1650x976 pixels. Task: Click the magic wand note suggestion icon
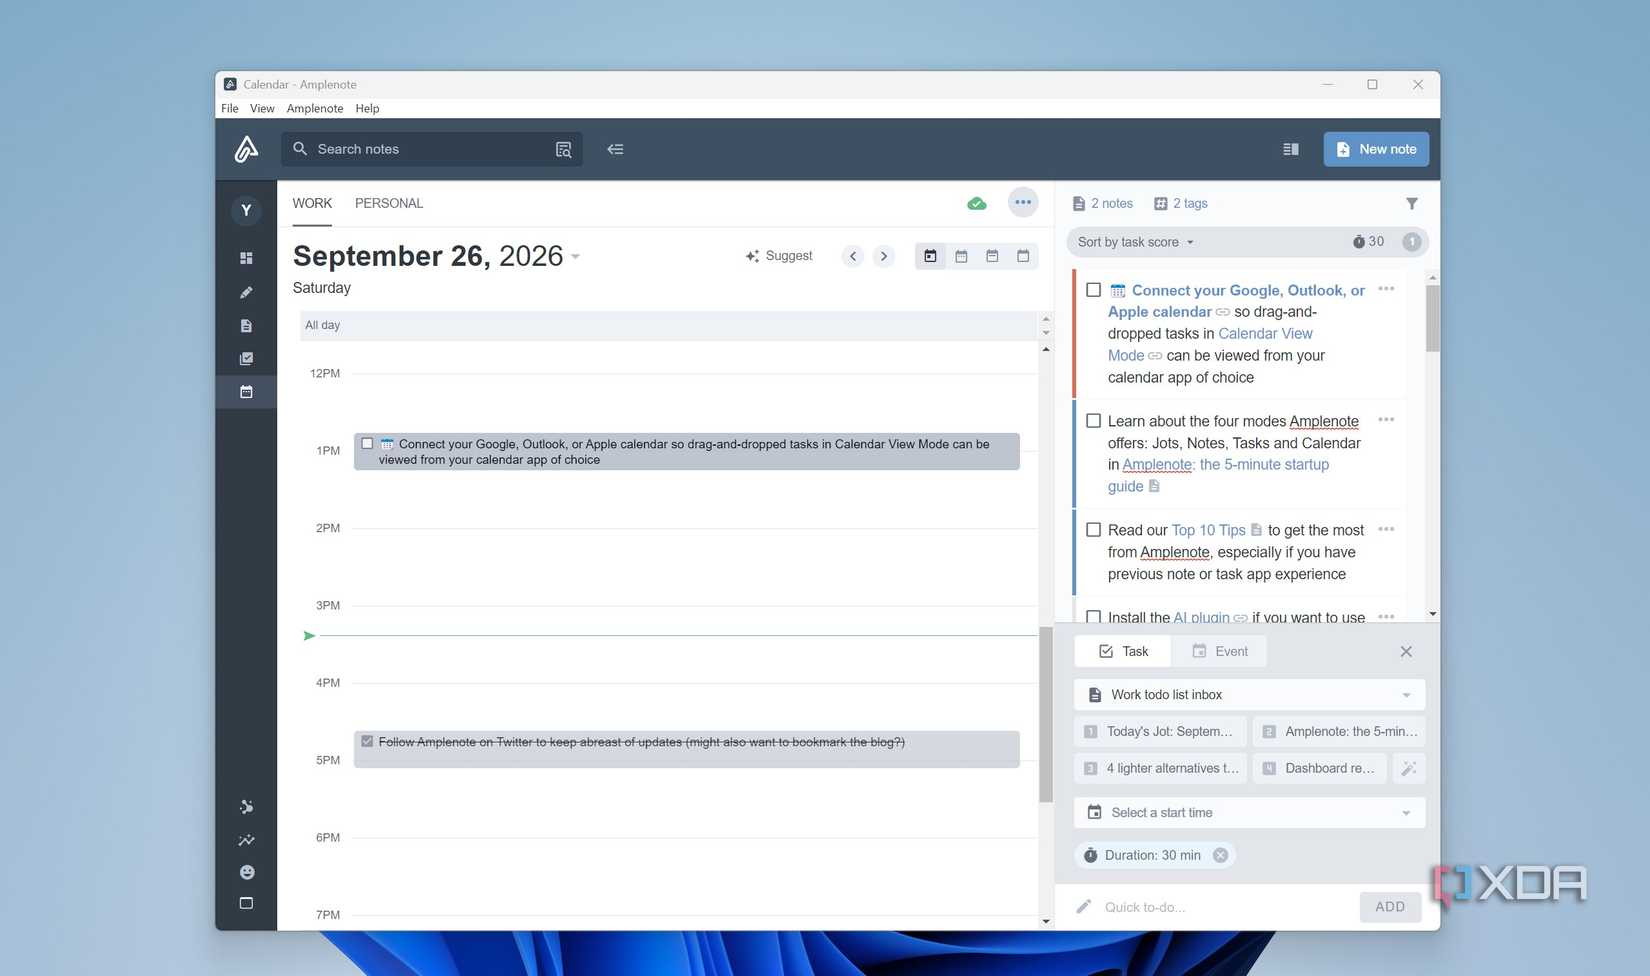click(1408, 768)
